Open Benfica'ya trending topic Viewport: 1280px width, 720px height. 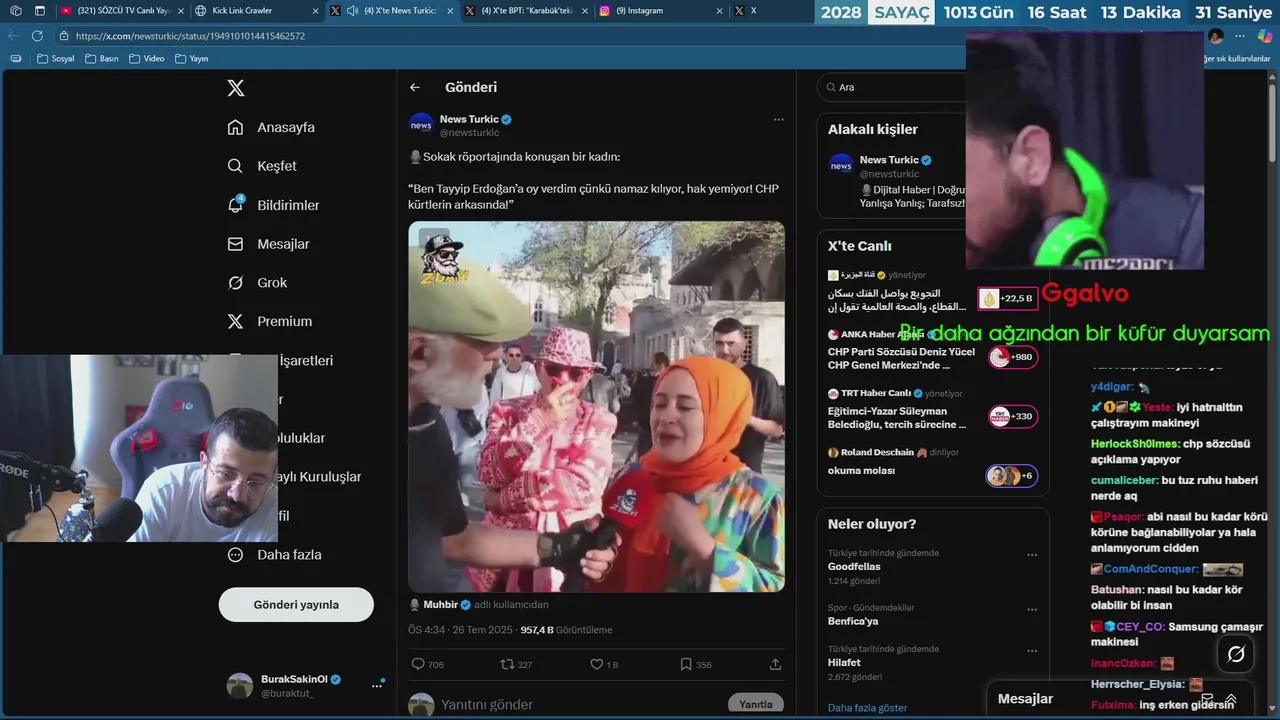coord(852,621)
